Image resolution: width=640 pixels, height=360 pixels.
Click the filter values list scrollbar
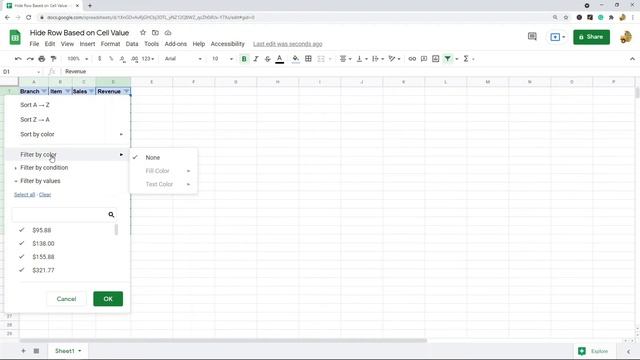[116, 229]
